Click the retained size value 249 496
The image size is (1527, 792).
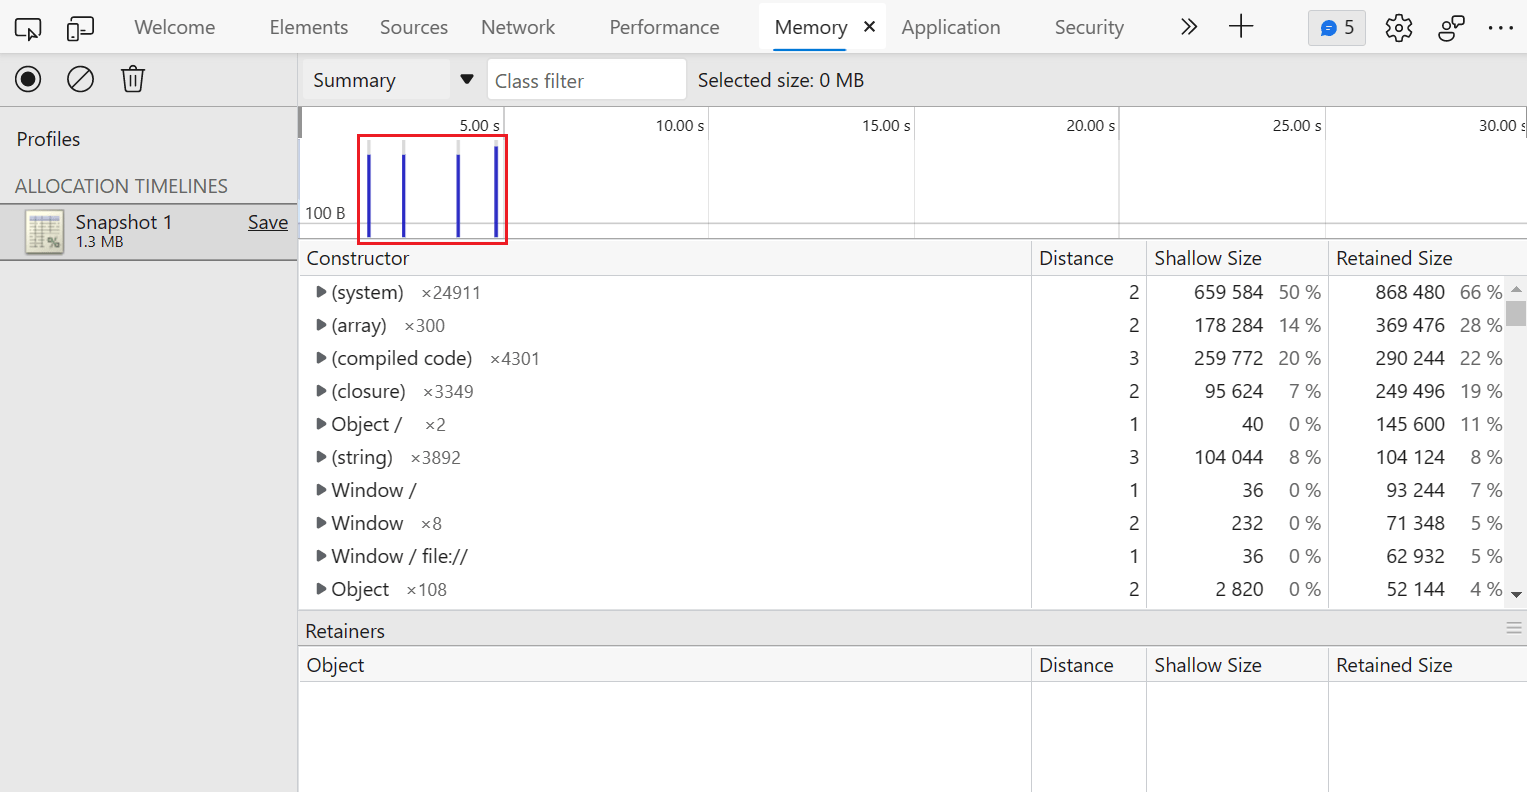point(1410,391)
